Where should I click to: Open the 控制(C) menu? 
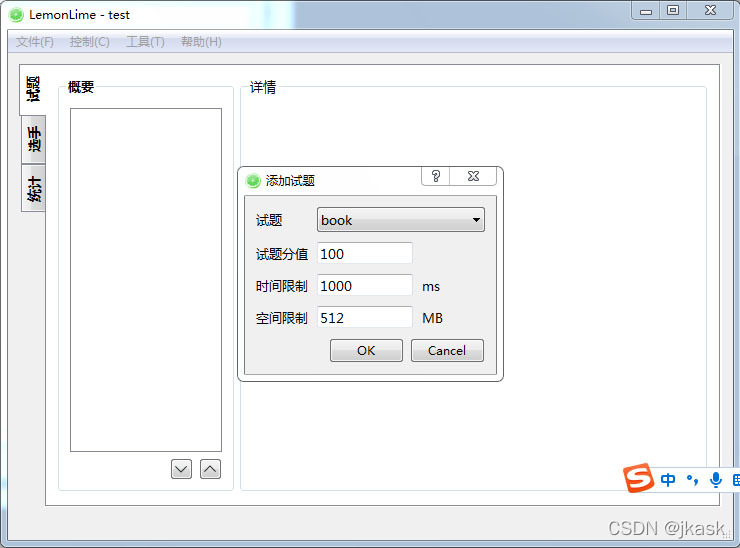(x=89, y=42)
